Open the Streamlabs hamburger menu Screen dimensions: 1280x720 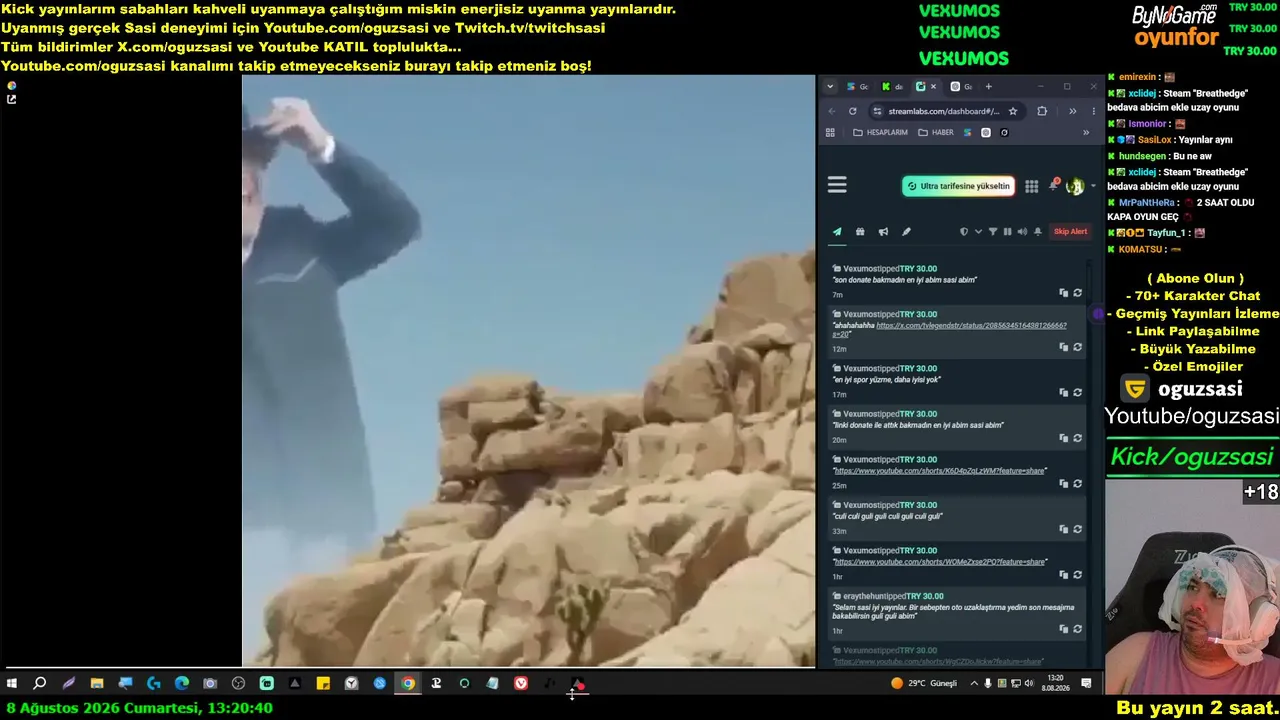coord(837,185)
